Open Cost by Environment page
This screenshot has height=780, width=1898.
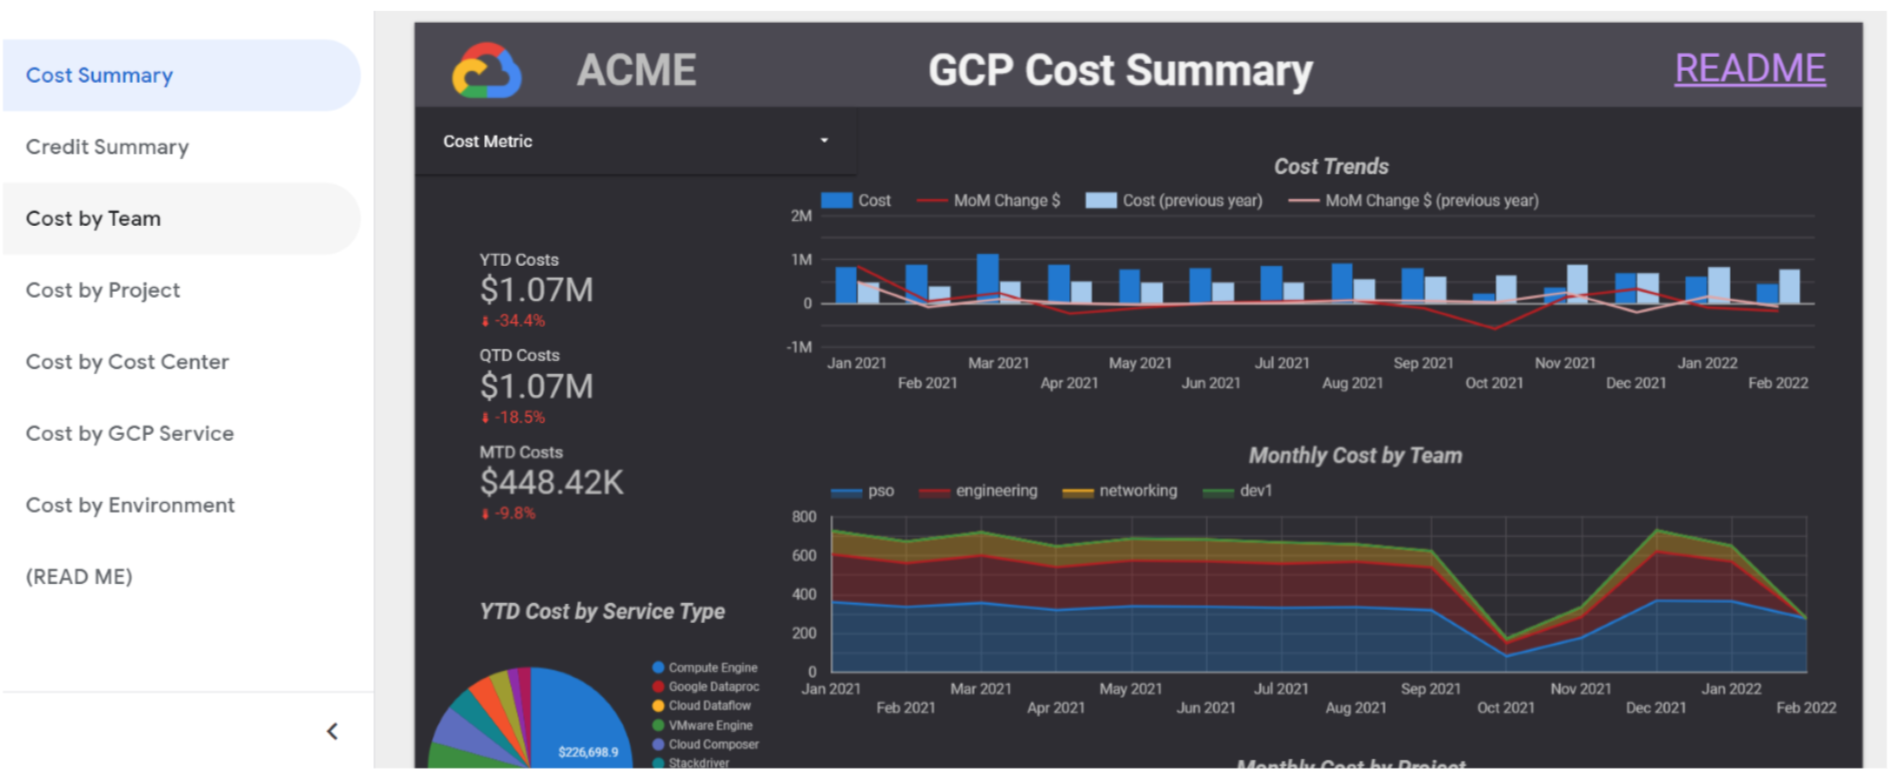(181, 505)
